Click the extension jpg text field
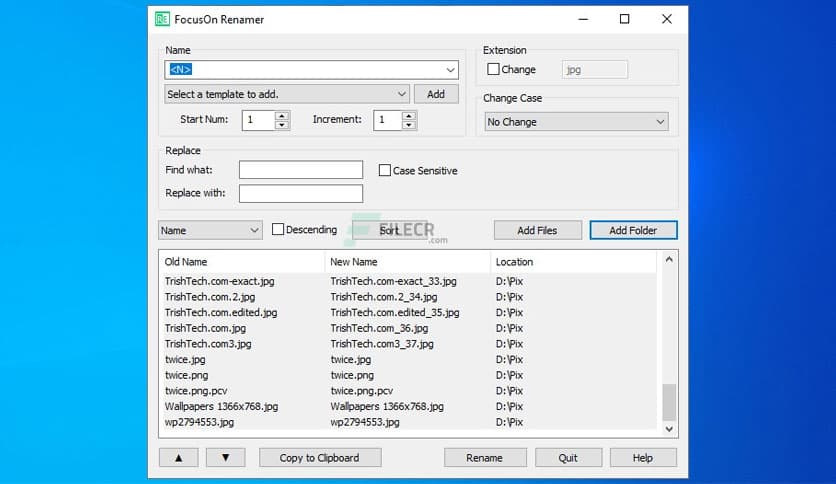The image size is (836, 484). click(x=594, y=69)
